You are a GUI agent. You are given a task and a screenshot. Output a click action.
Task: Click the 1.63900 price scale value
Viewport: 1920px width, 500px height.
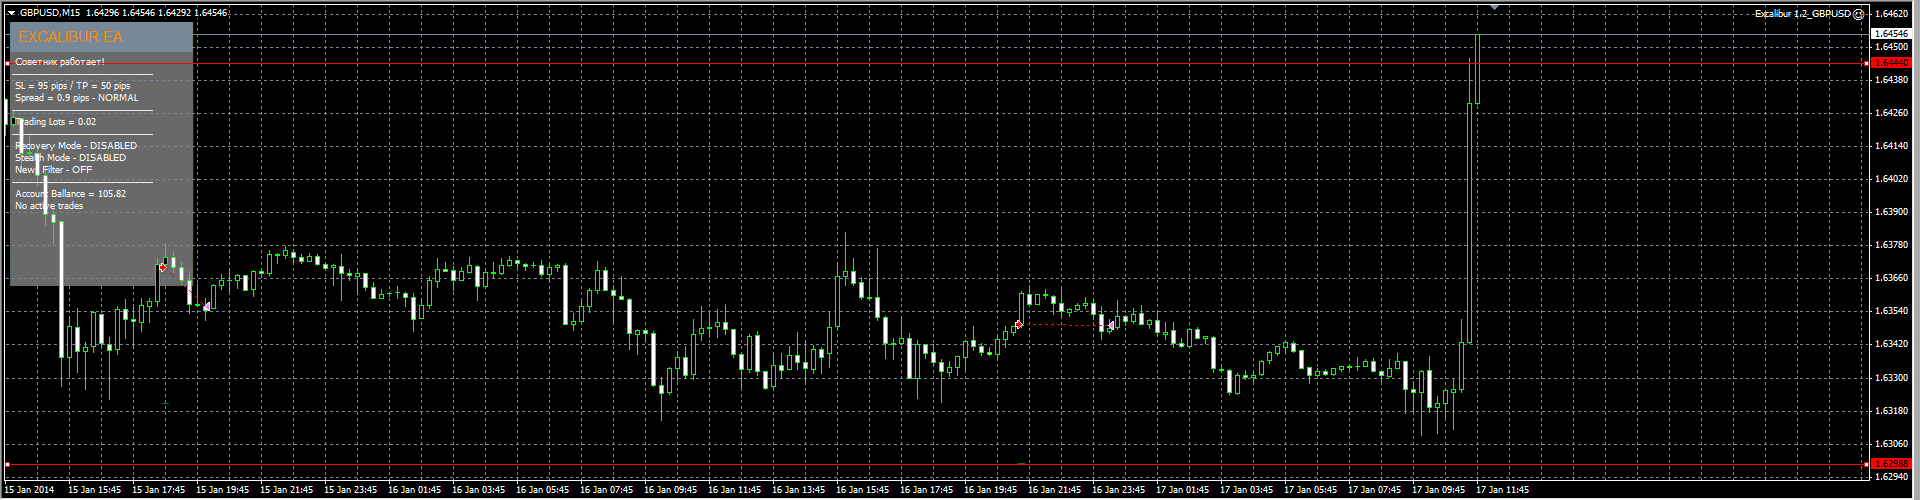(x=1891, y=212)
